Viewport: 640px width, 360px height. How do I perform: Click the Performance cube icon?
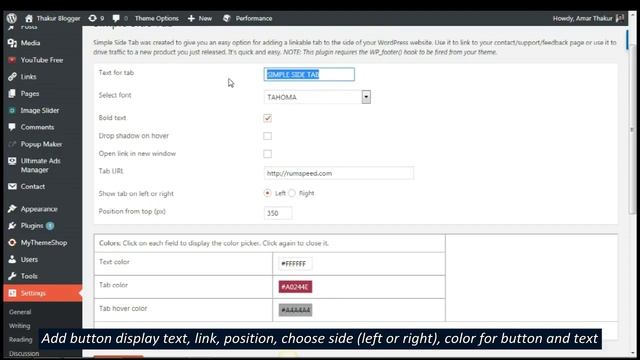(x=227, y=18)
